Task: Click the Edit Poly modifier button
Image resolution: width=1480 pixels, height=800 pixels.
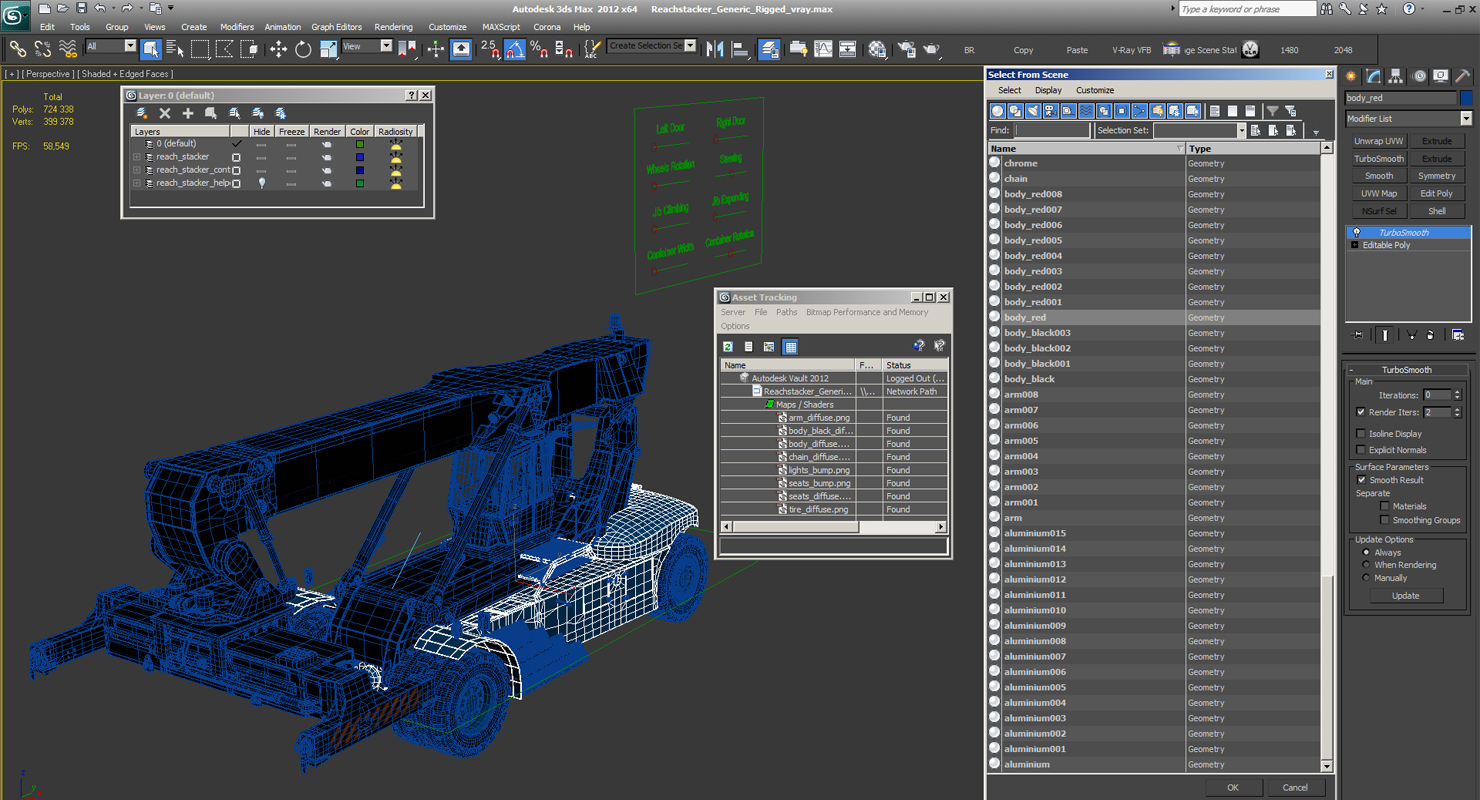Action: coord(1437,194)
